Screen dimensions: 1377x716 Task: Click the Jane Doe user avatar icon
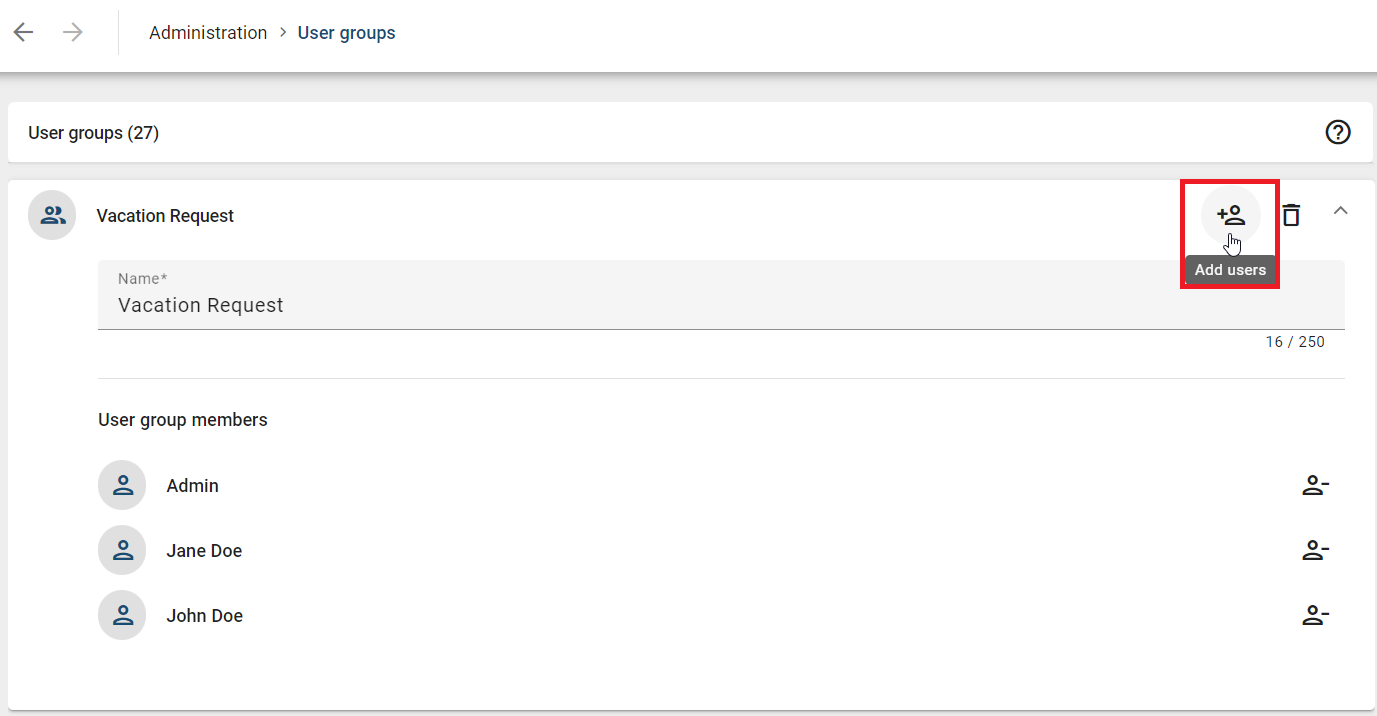click(121, 550)
